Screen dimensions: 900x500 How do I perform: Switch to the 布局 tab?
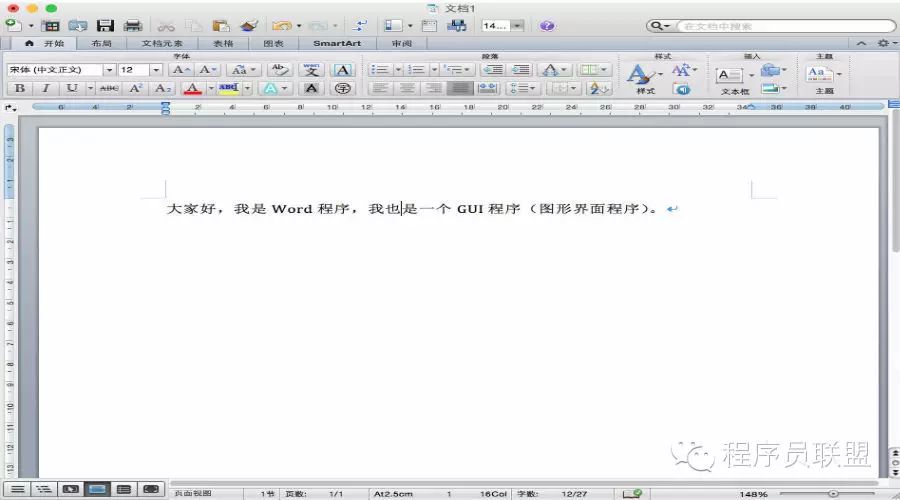click(x=101, y=44)
